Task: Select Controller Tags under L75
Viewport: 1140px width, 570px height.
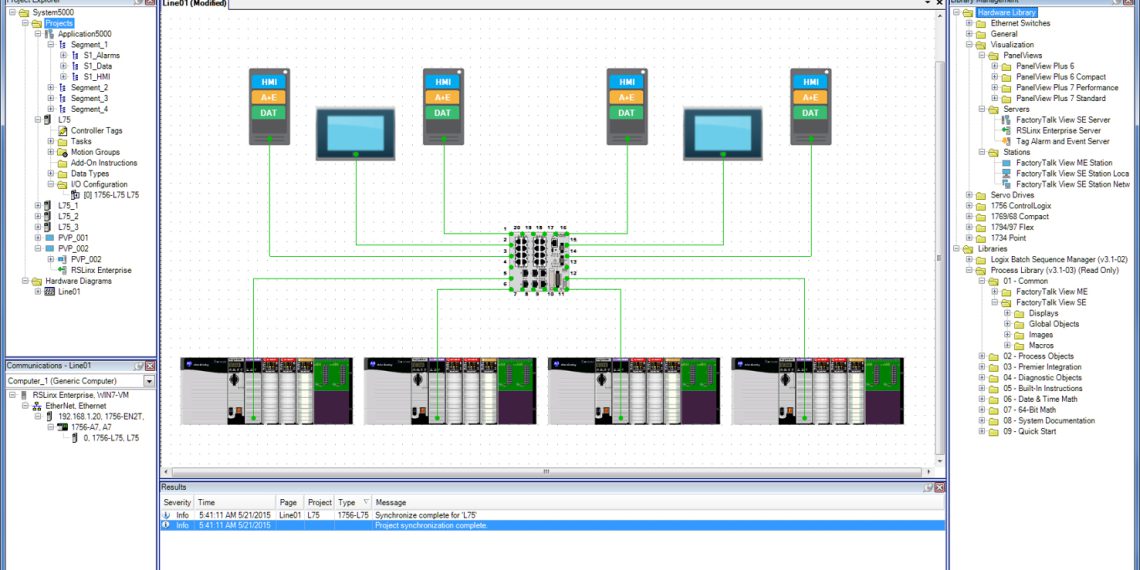Action: [x=96, y=131]
